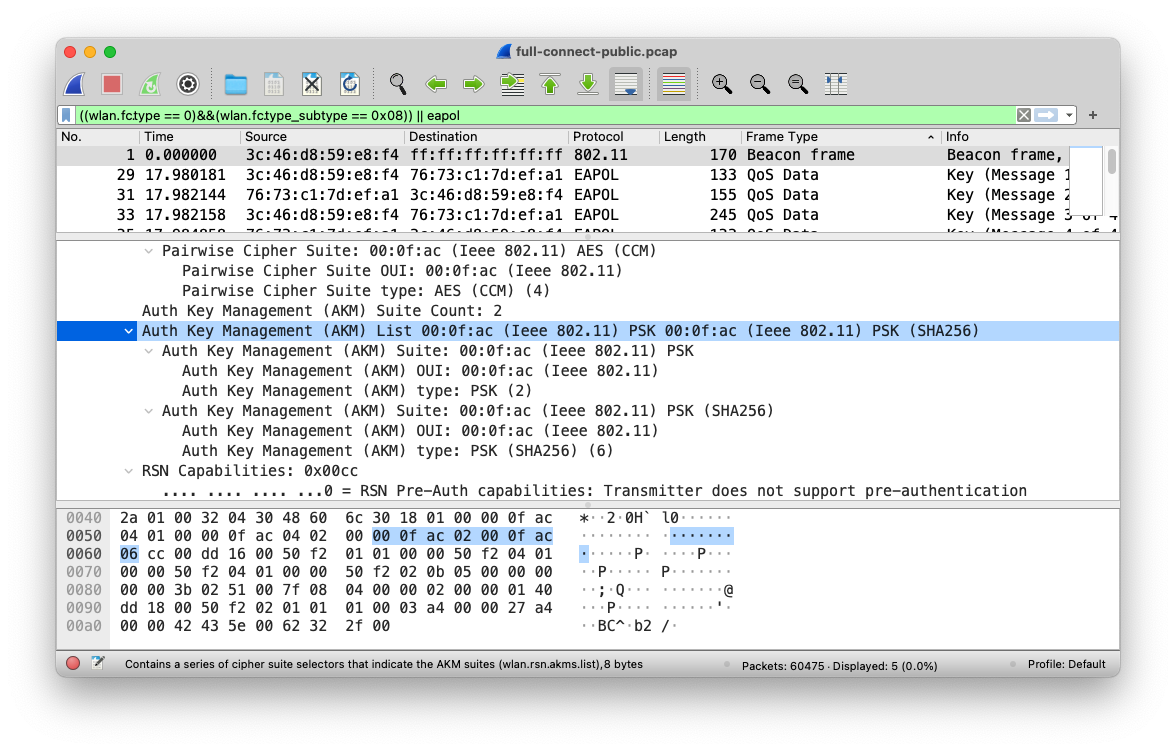Clear the display filter with the X button

tap(1023, 115)
